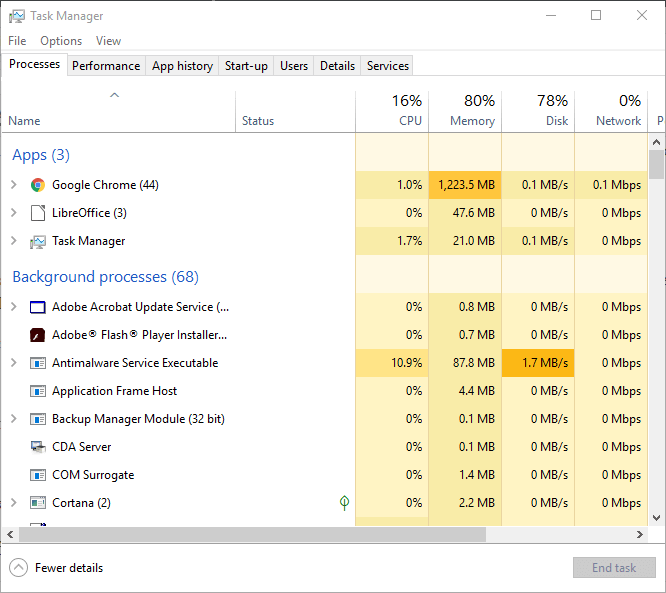This screenshot has width=666, height=593.
Task: Open the Options menu
Action: [x=61, y=41]
